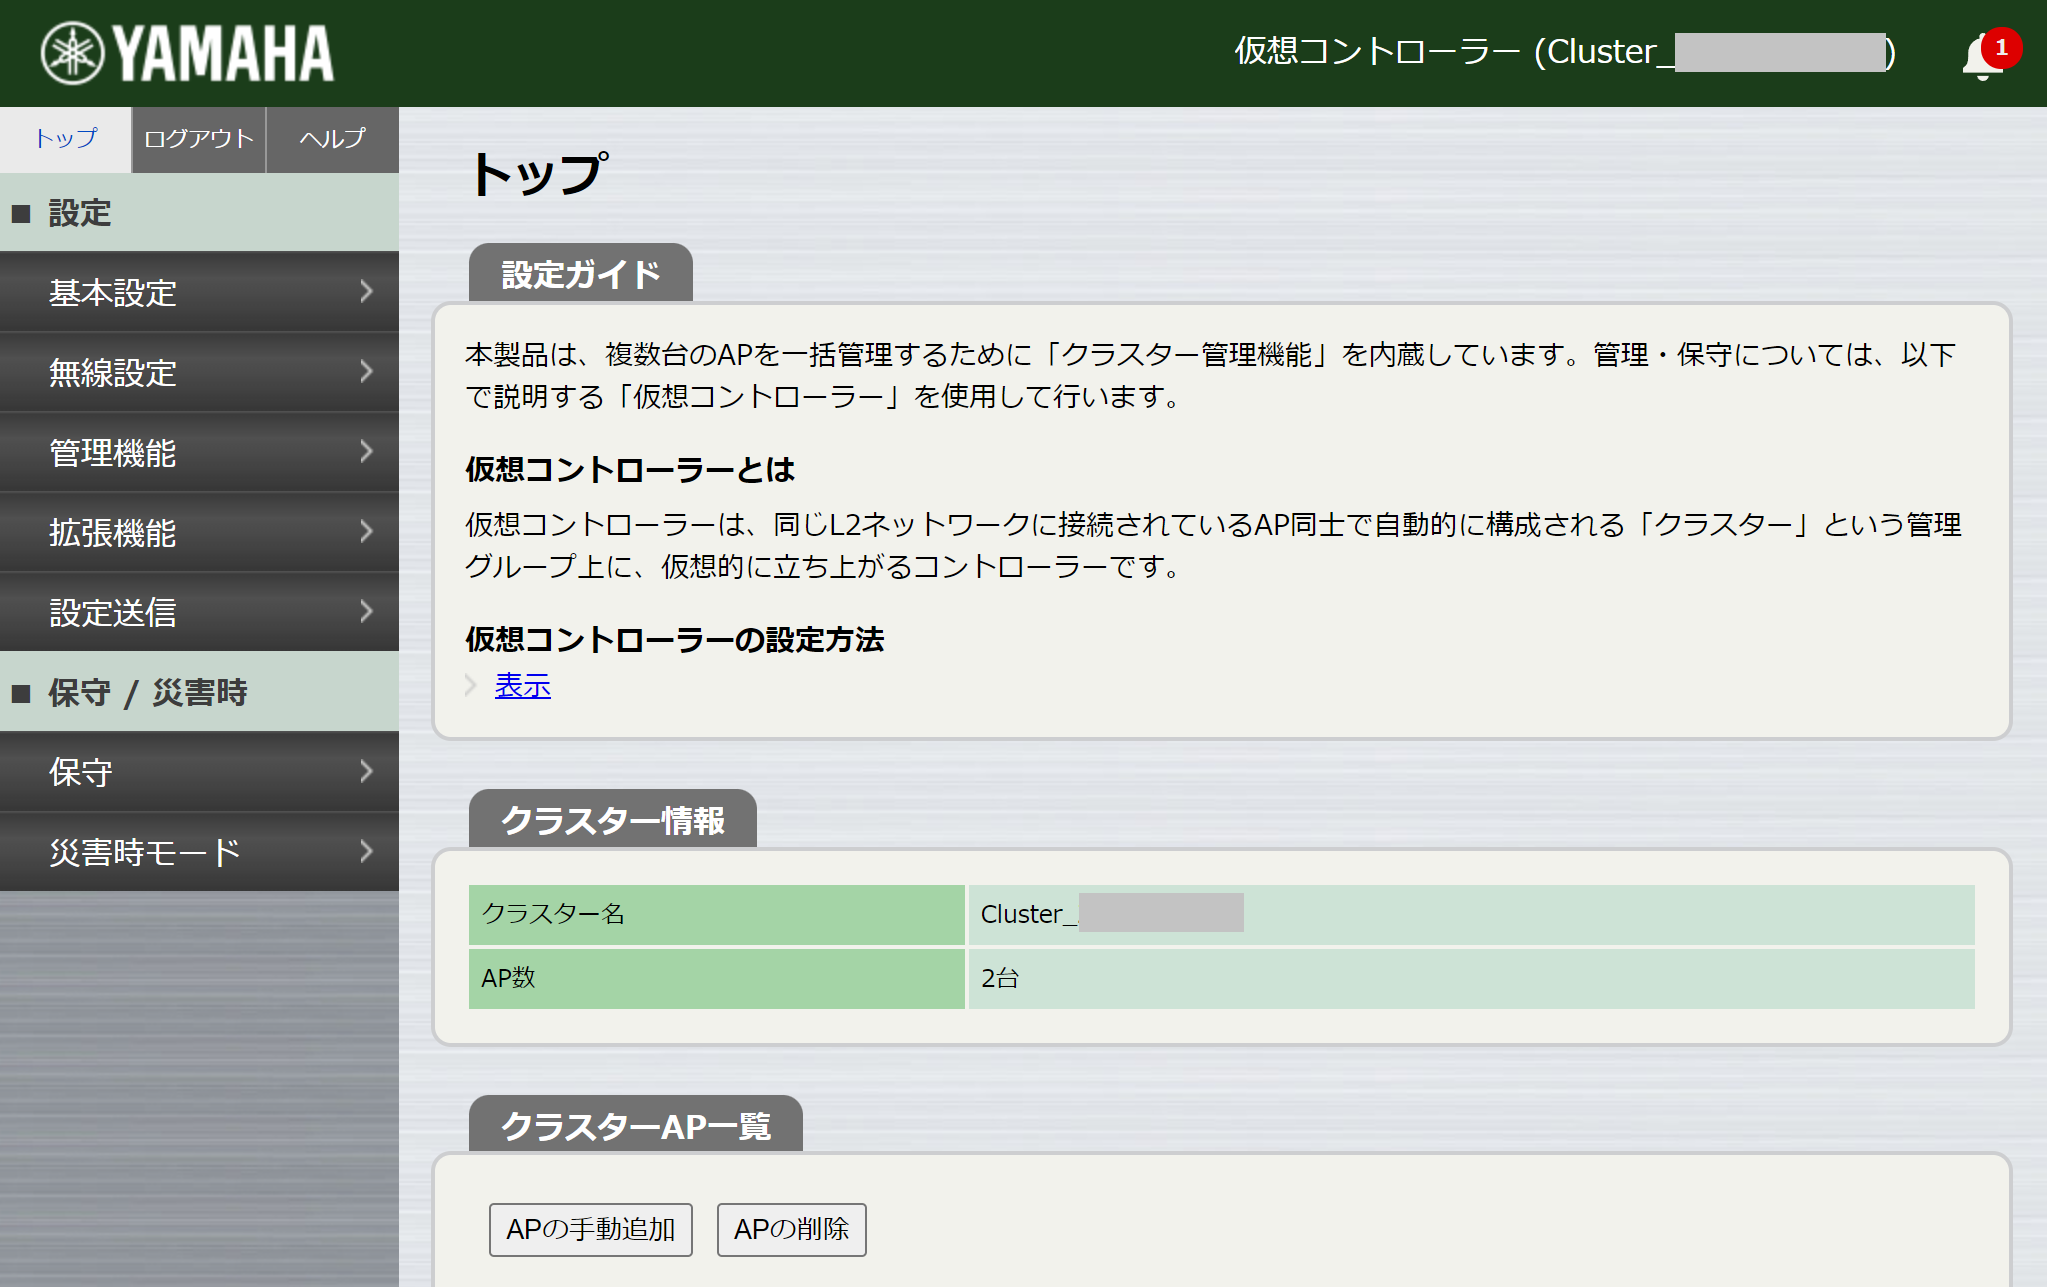Select the AP数 row showing 2台

coord(1000,979)
